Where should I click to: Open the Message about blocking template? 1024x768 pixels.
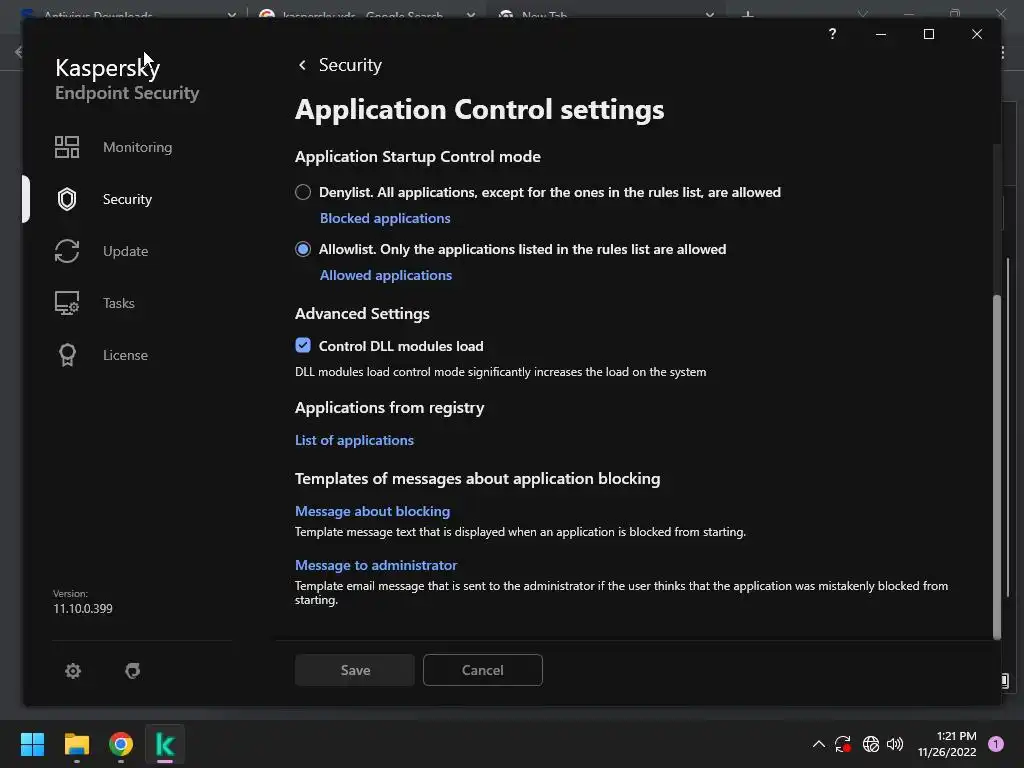point(372,511)
